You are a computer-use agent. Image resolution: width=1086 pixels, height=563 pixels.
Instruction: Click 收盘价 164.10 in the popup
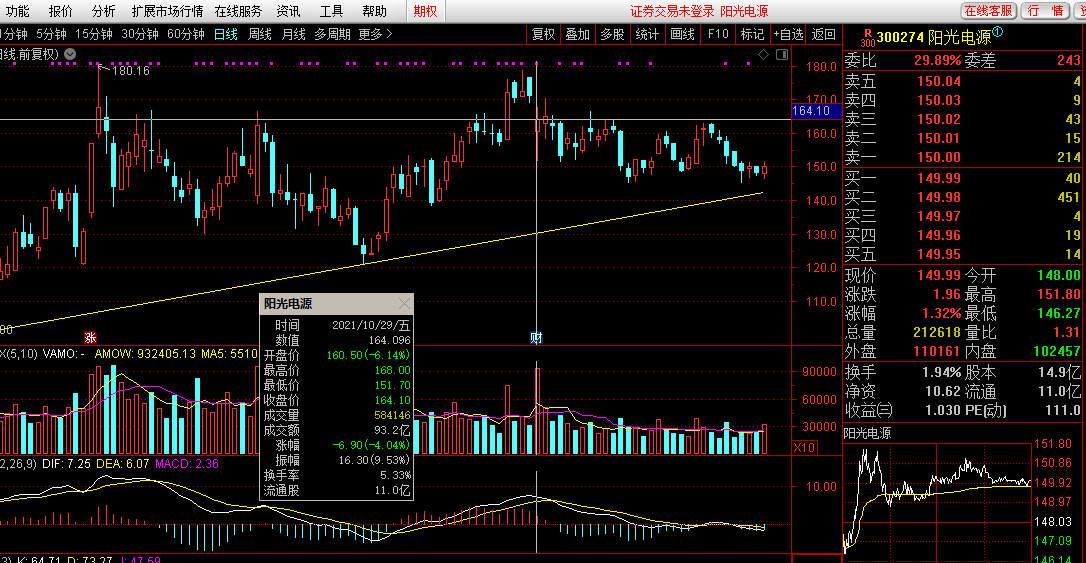337,400
